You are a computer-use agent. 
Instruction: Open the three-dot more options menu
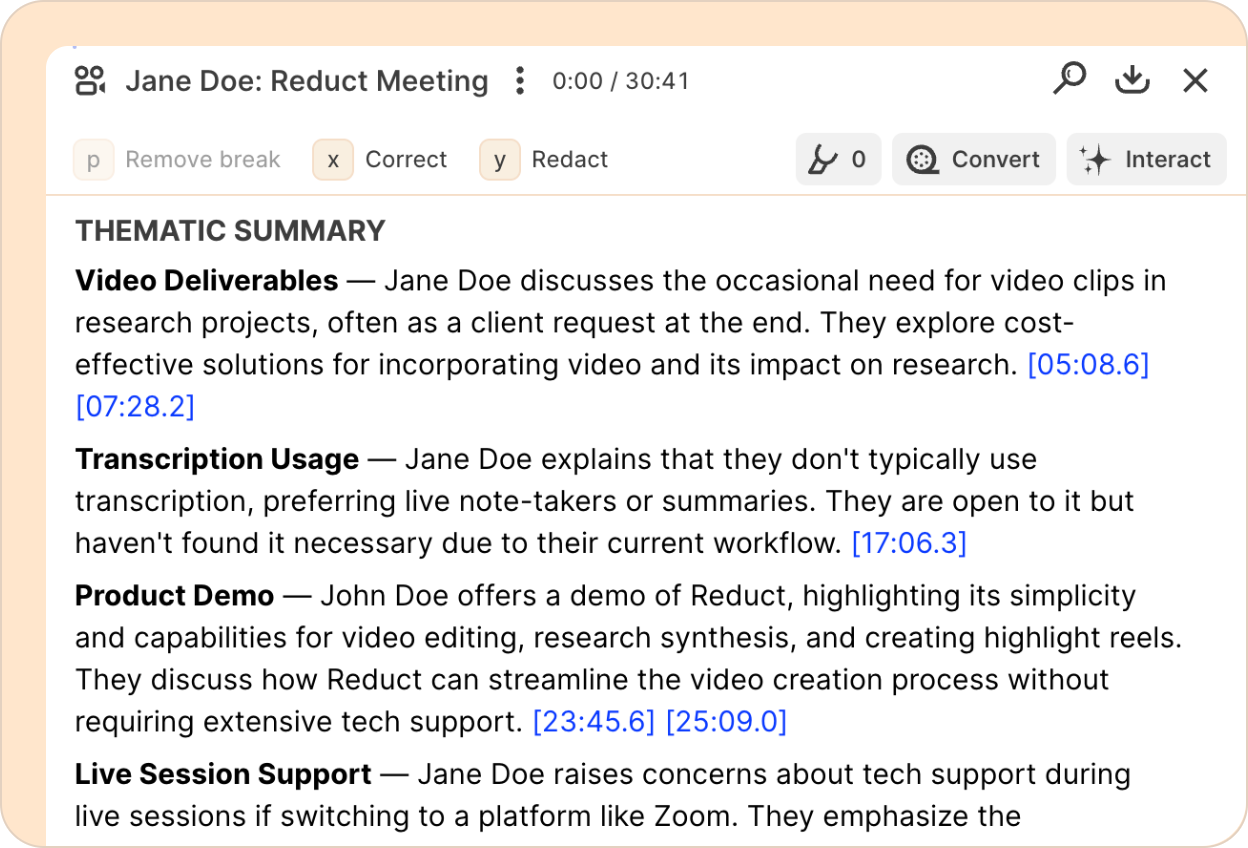[x=519, y=81]
